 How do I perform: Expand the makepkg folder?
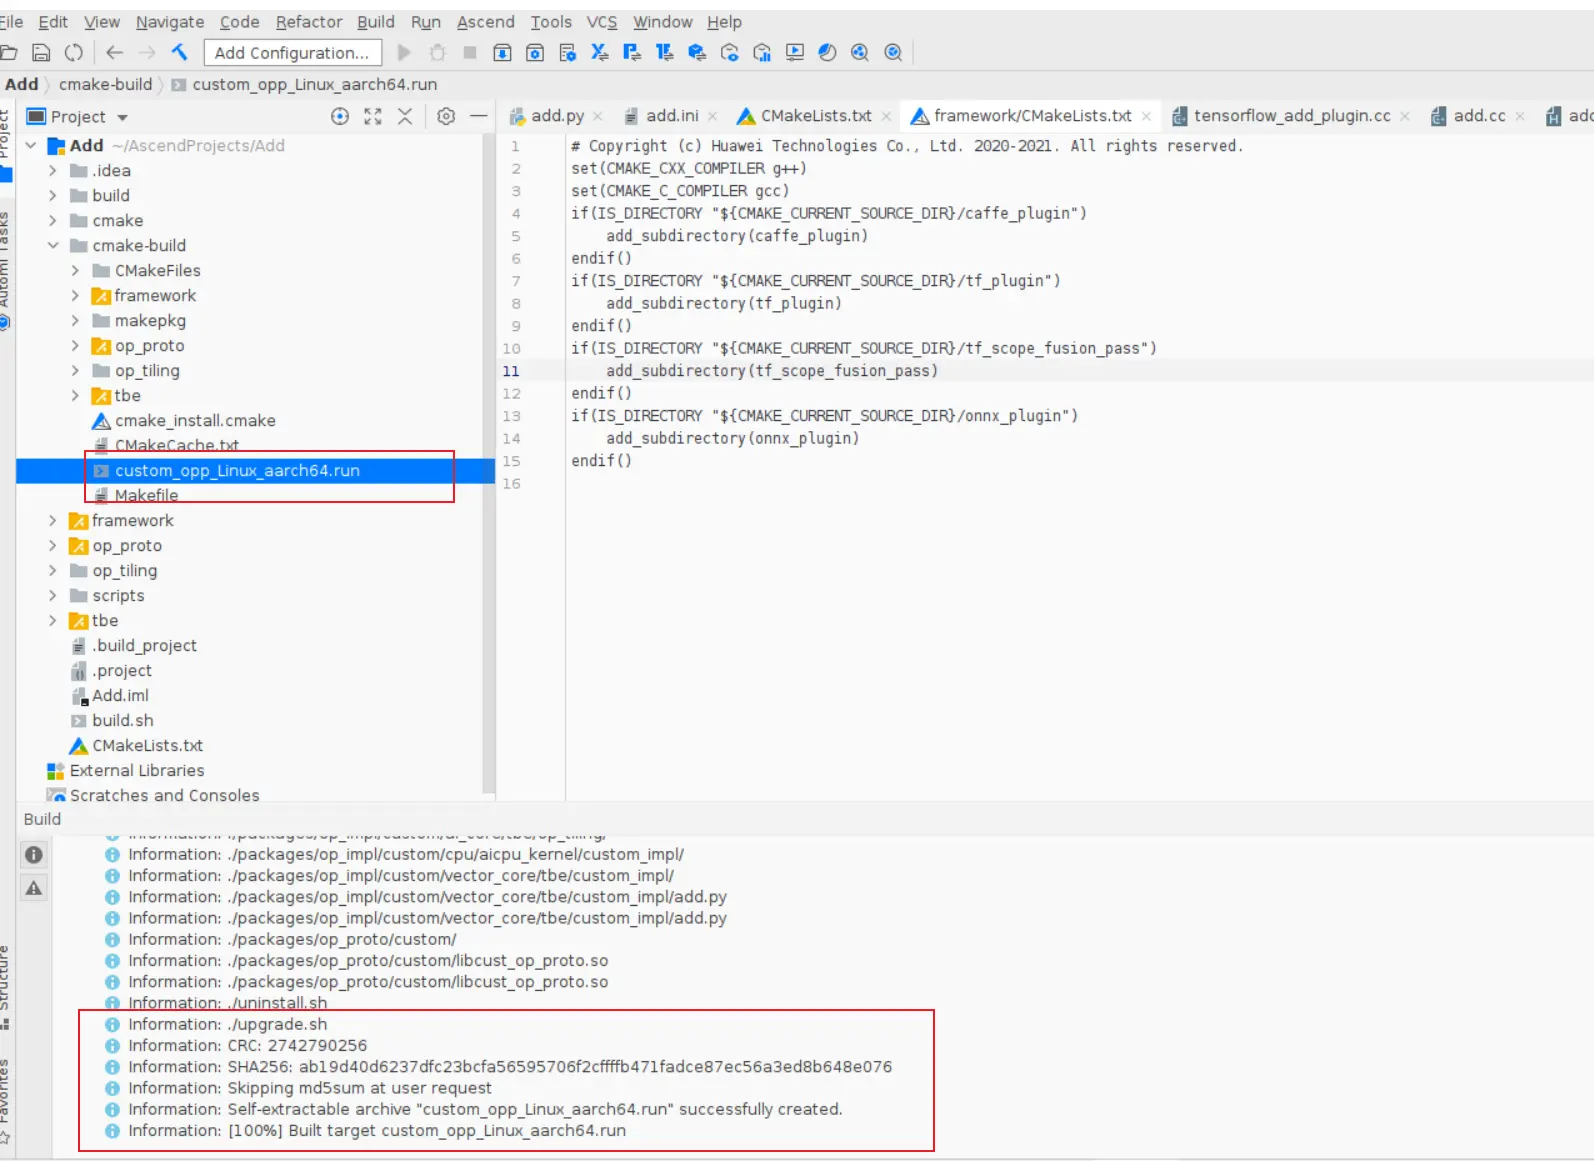pyautogui.click(x=75, y=321)
